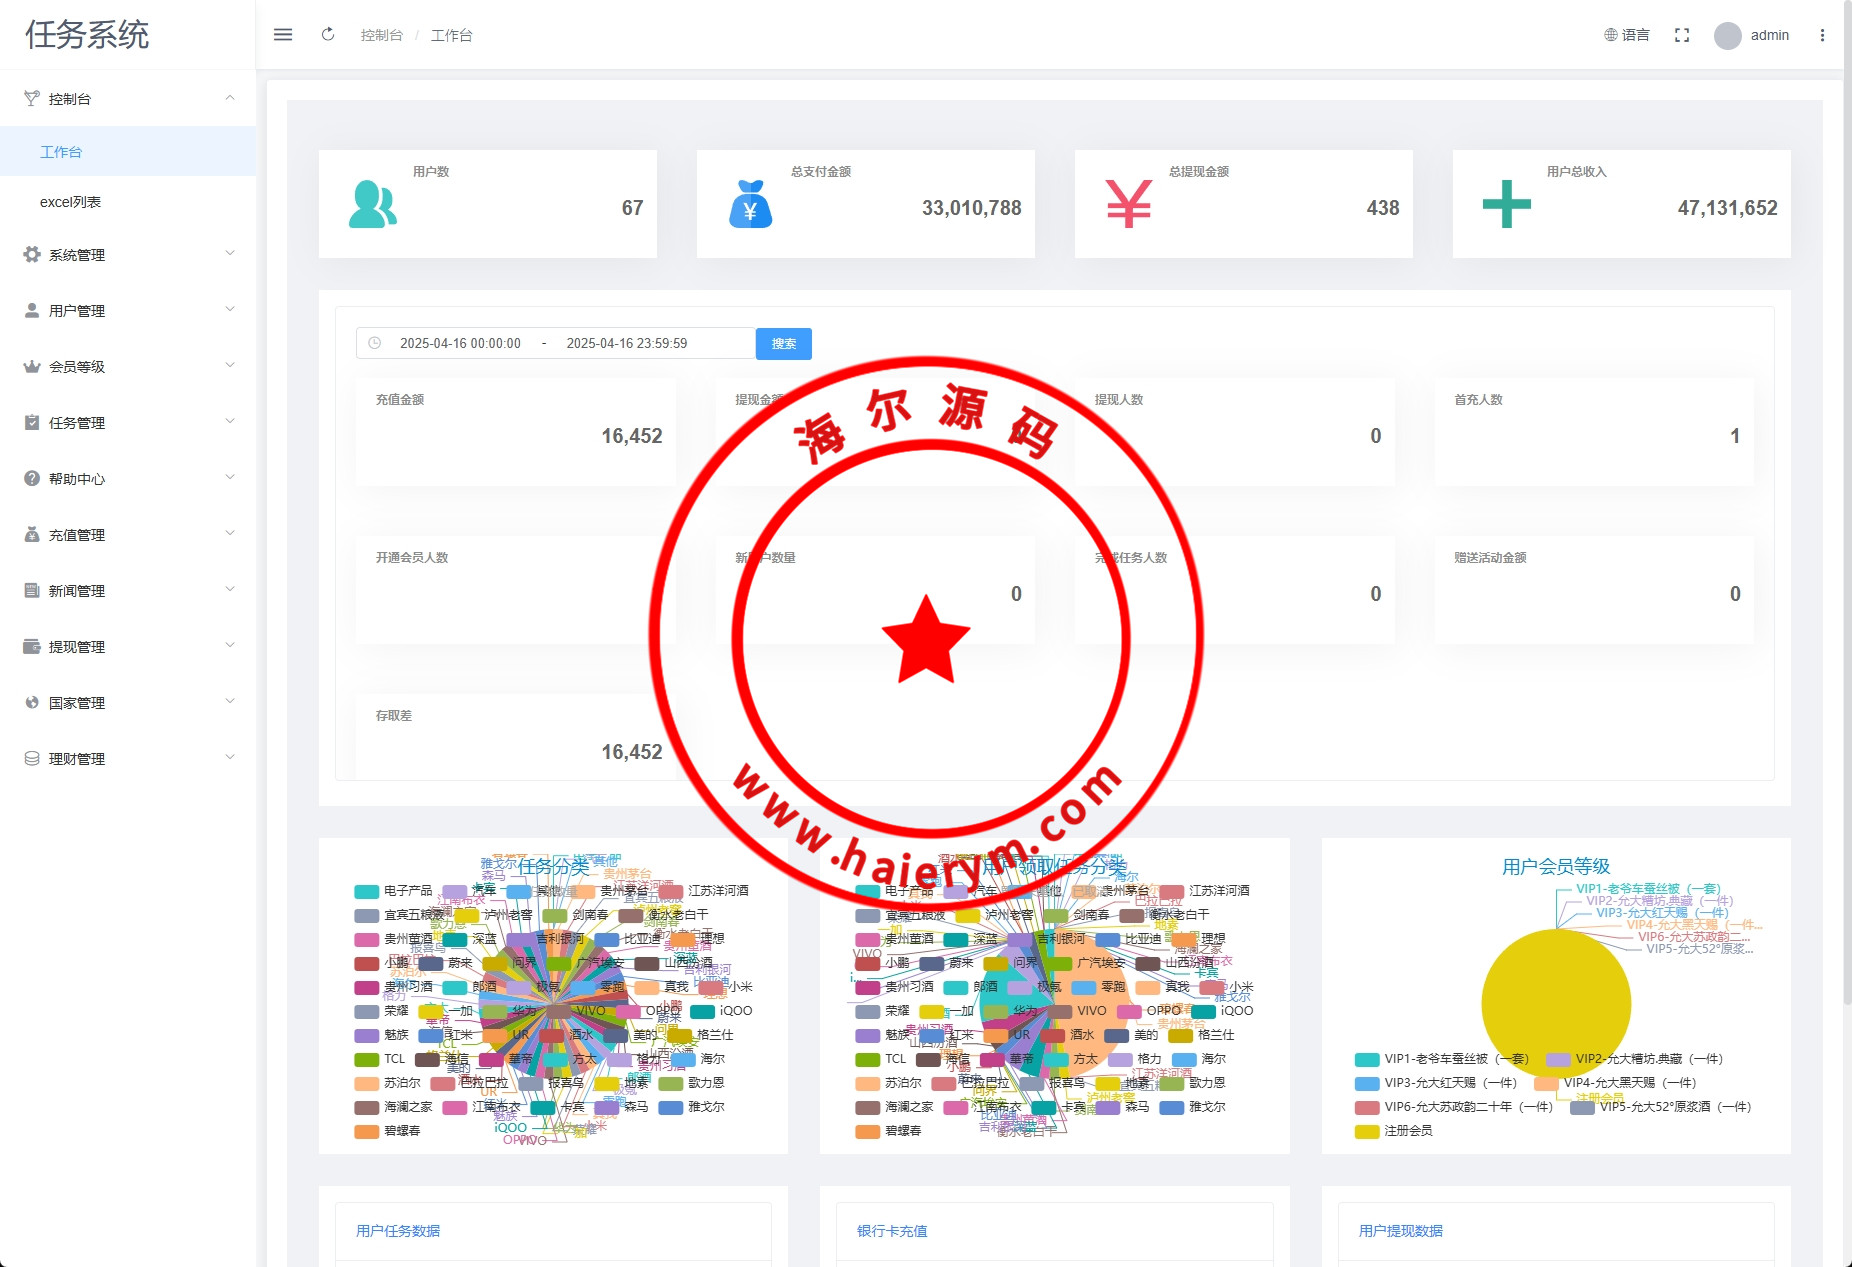Toggle 电子产品 legend in 任务分类 chart

tap(394, 891)
